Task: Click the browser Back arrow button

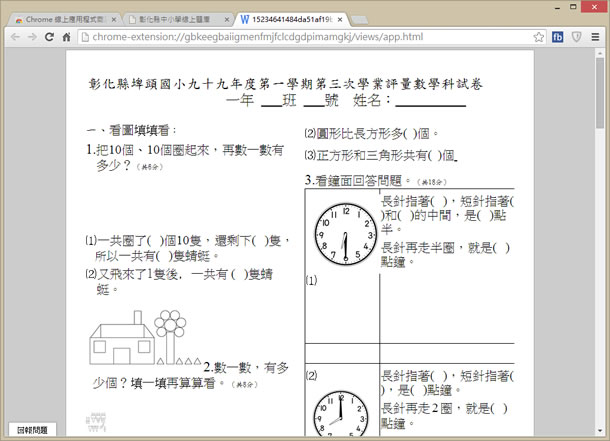Action: point(14,37)
